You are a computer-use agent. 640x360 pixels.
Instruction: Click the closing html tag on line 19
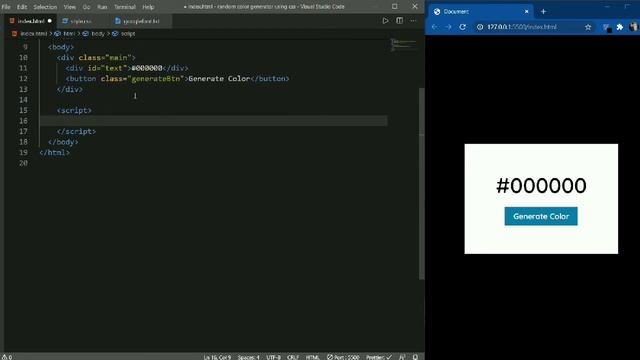pyautogui.click(x=55, y=153)
